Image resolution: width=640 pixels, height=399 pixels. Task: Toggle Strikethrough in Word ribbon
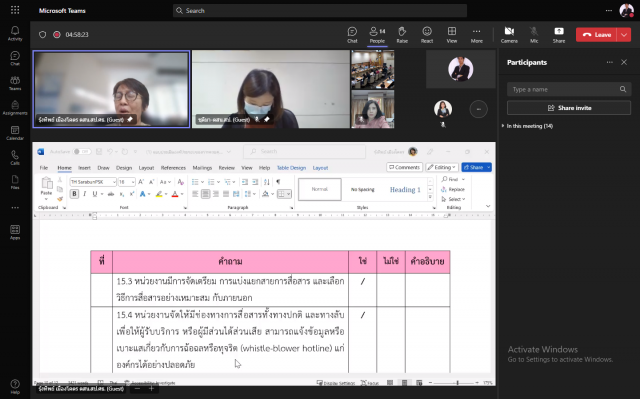[111, 194]
